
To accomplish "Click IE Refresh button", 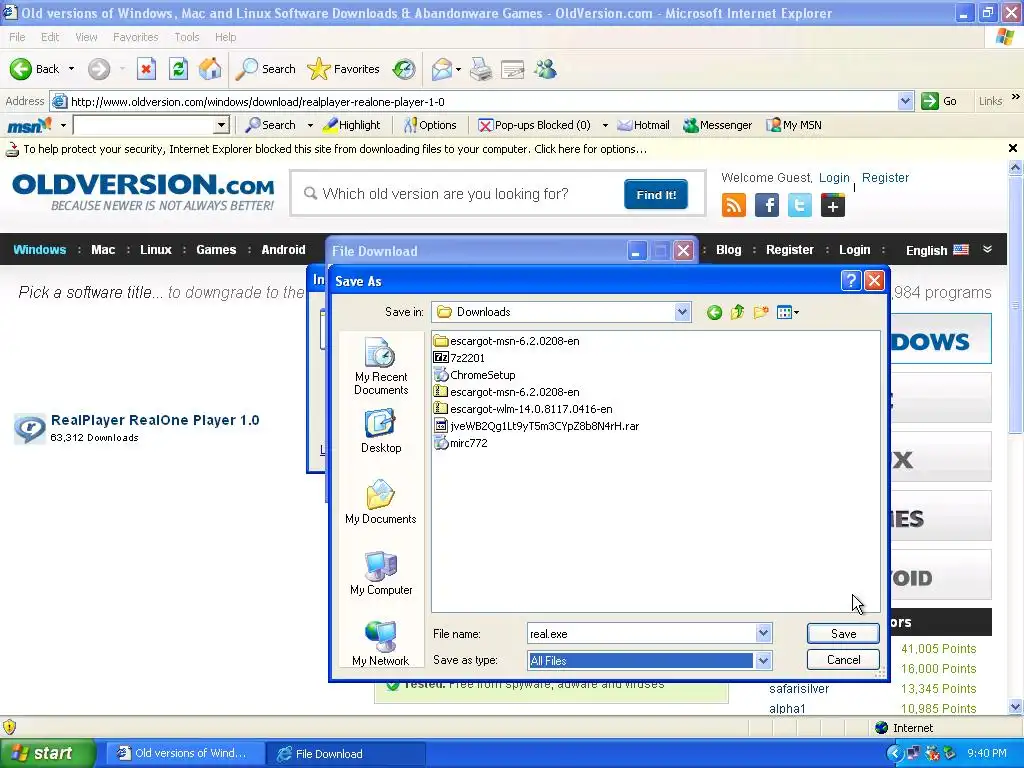I will click(x=178, y=69).
